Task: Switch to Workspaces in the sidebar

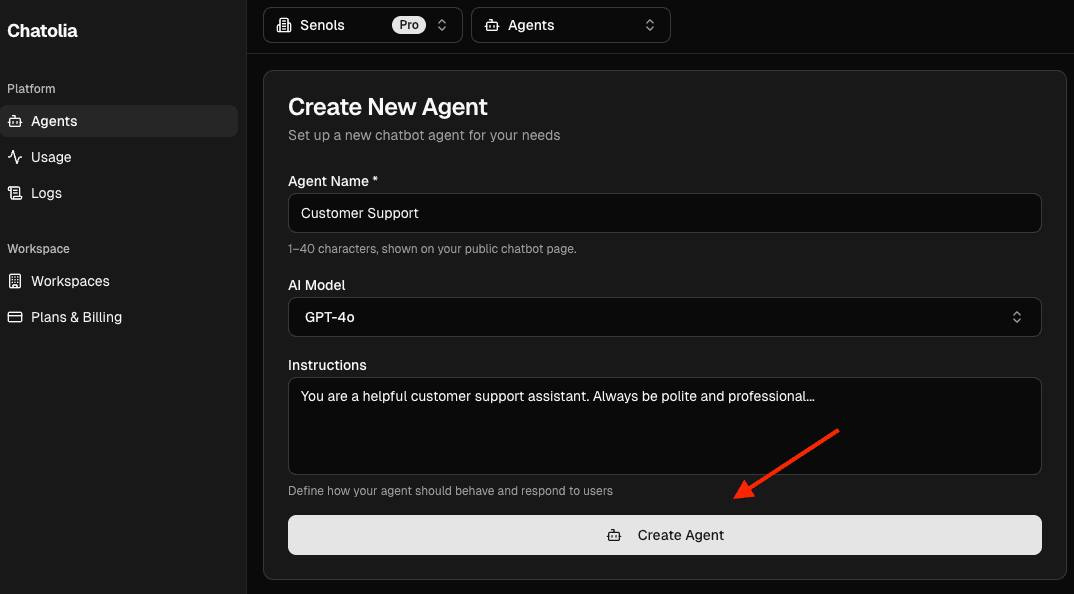Action: point(70,281)
